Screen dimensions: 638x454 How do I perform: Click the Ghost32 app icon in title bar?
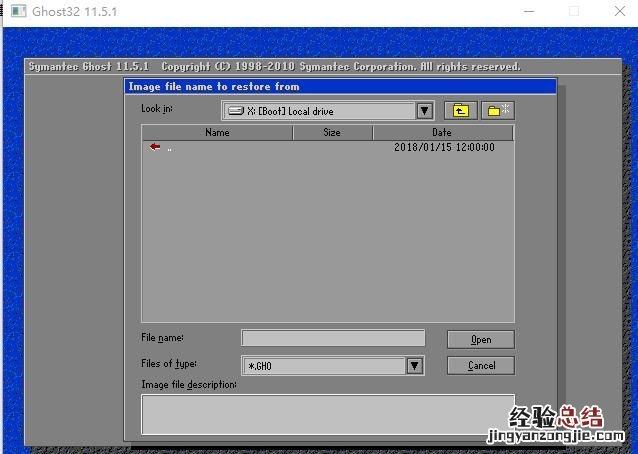pyautogui.click(x=19, y=11)
